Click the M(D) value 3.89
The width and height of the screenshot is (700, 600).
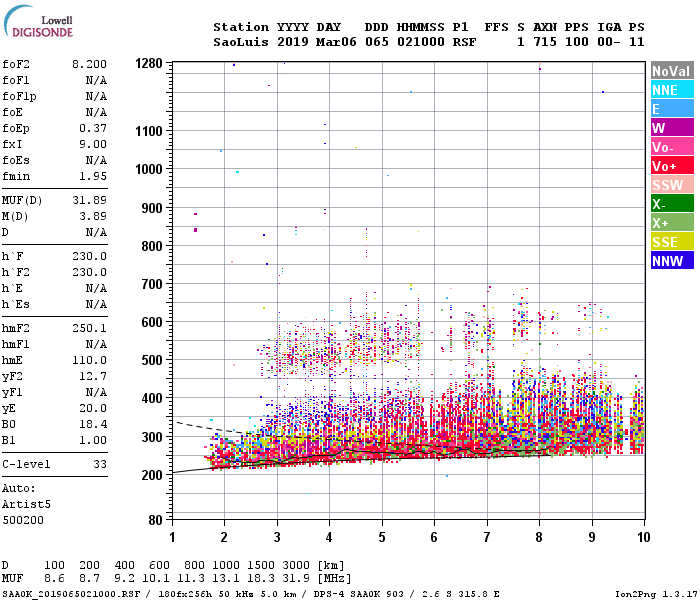point(93,216)
